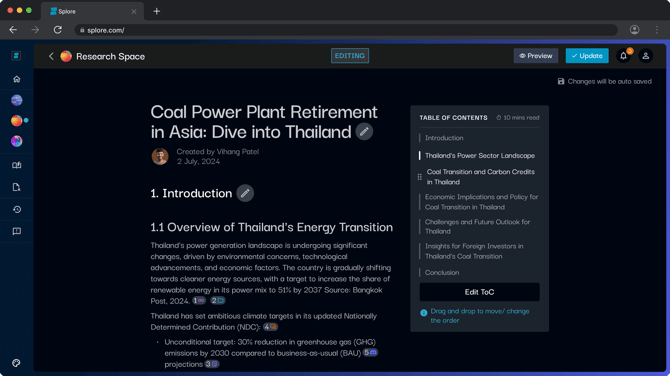Edit the report title with pencil icon
Screen dimensions: 670x376
[364, 132]
